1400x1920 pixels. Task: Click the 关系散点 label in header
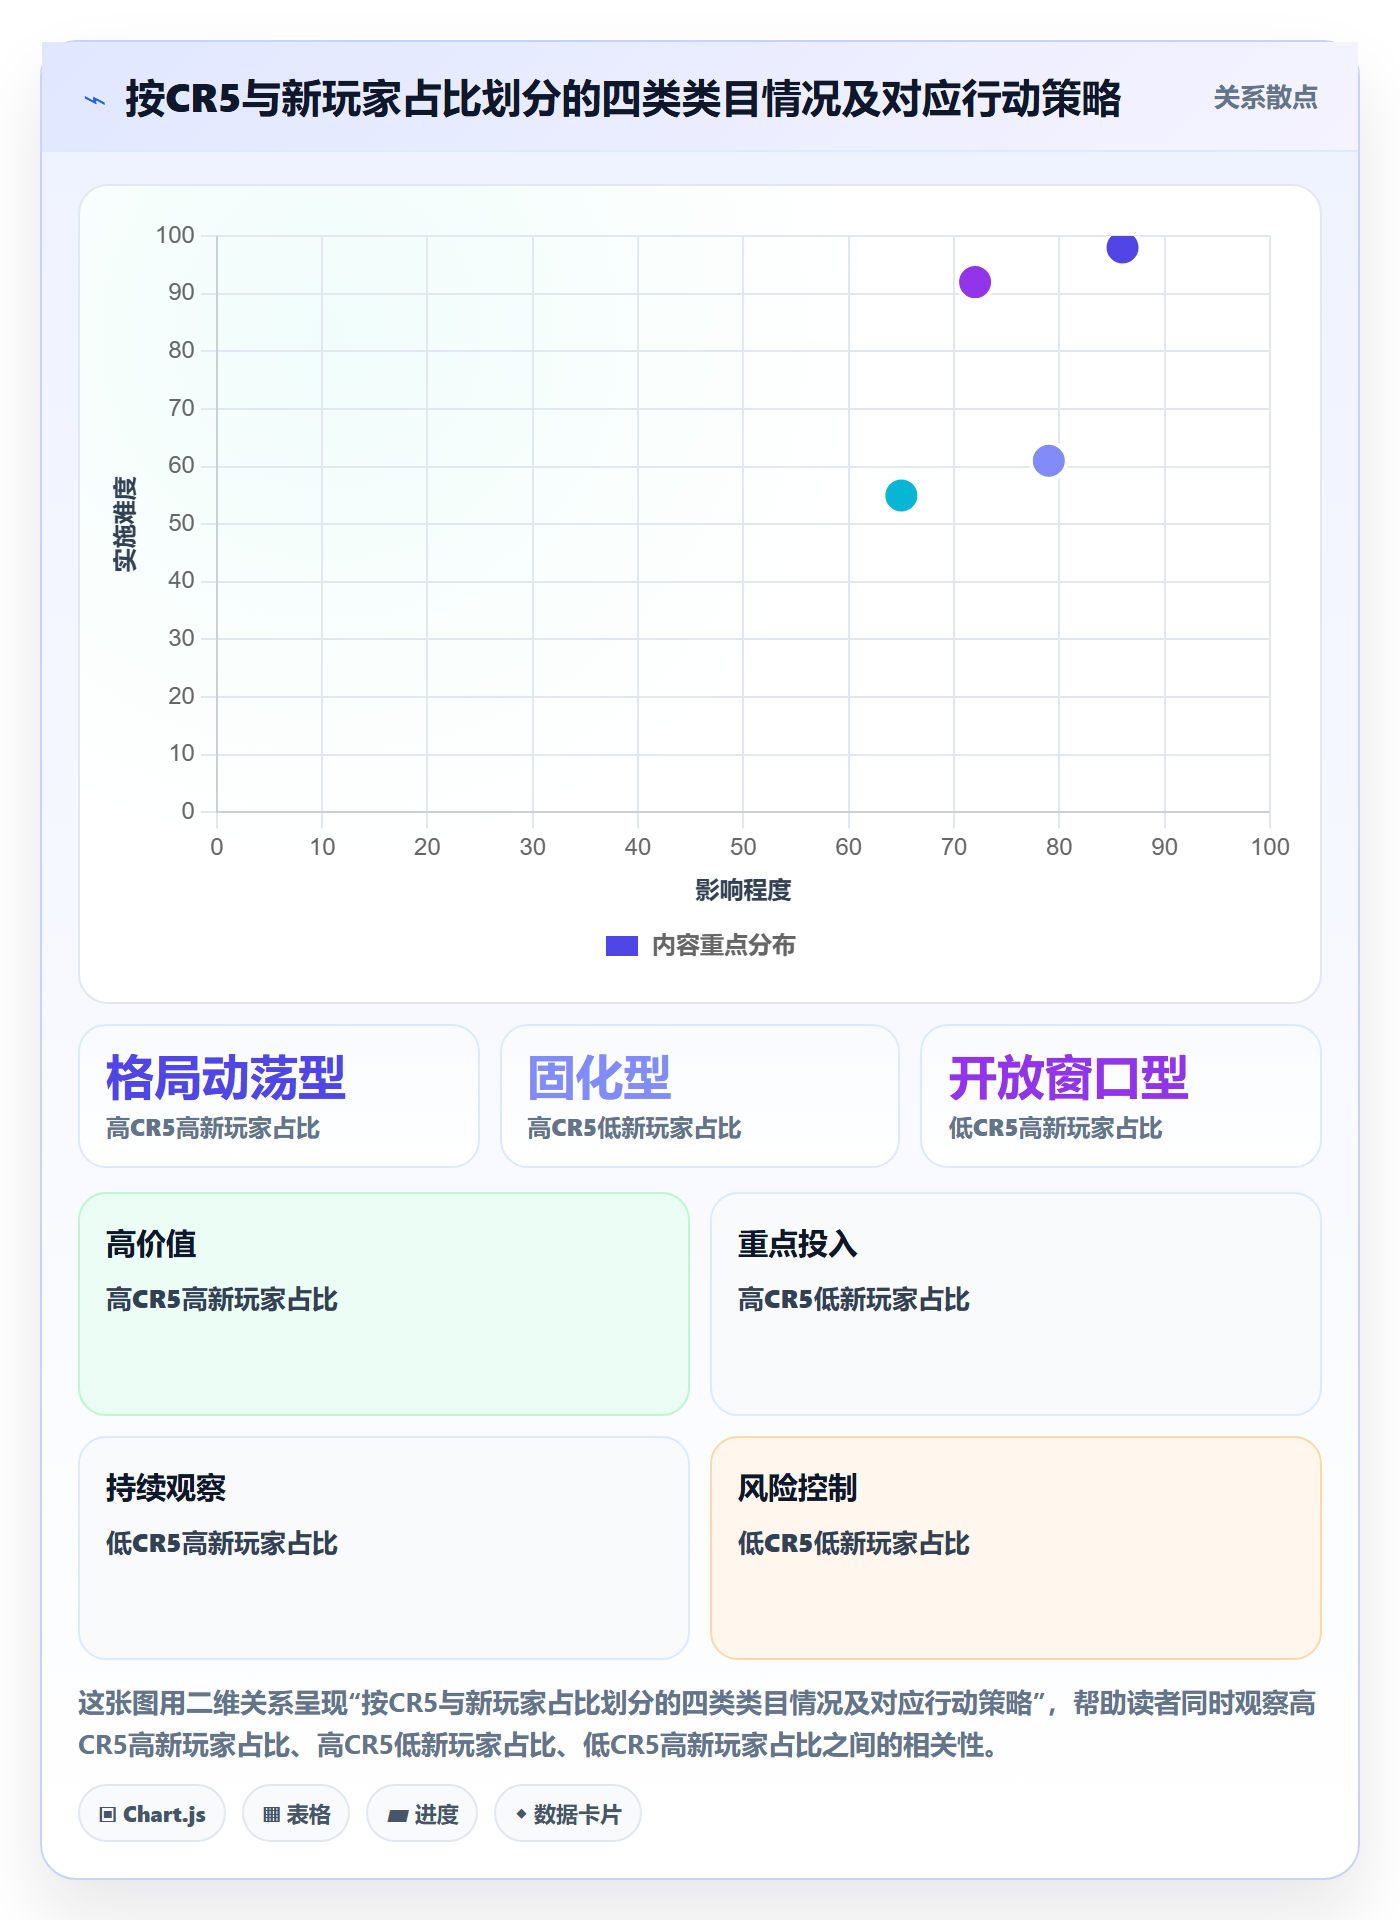click(x=1265, y=98)
